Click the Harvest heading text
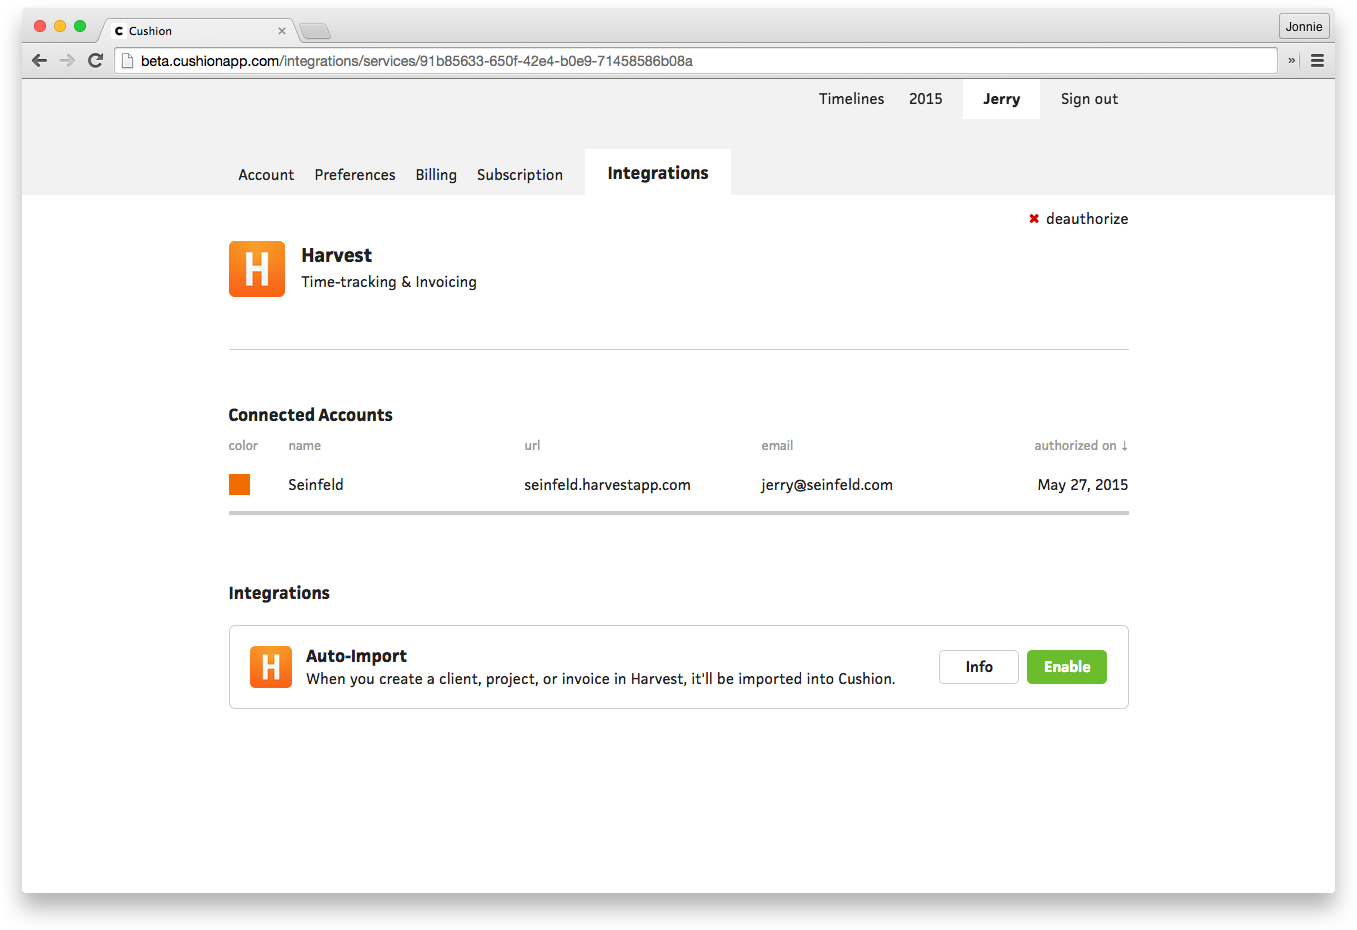The width and height of the screenshot is (1357, 930). click(337, 256)
